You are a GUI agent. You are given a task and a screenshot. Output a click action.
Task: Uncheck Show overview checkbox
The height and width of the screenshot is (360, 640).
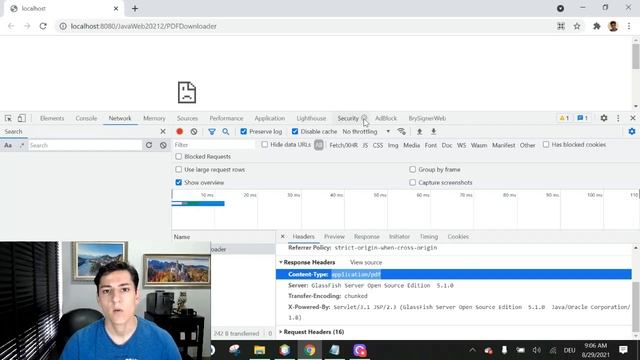point(179,182)
